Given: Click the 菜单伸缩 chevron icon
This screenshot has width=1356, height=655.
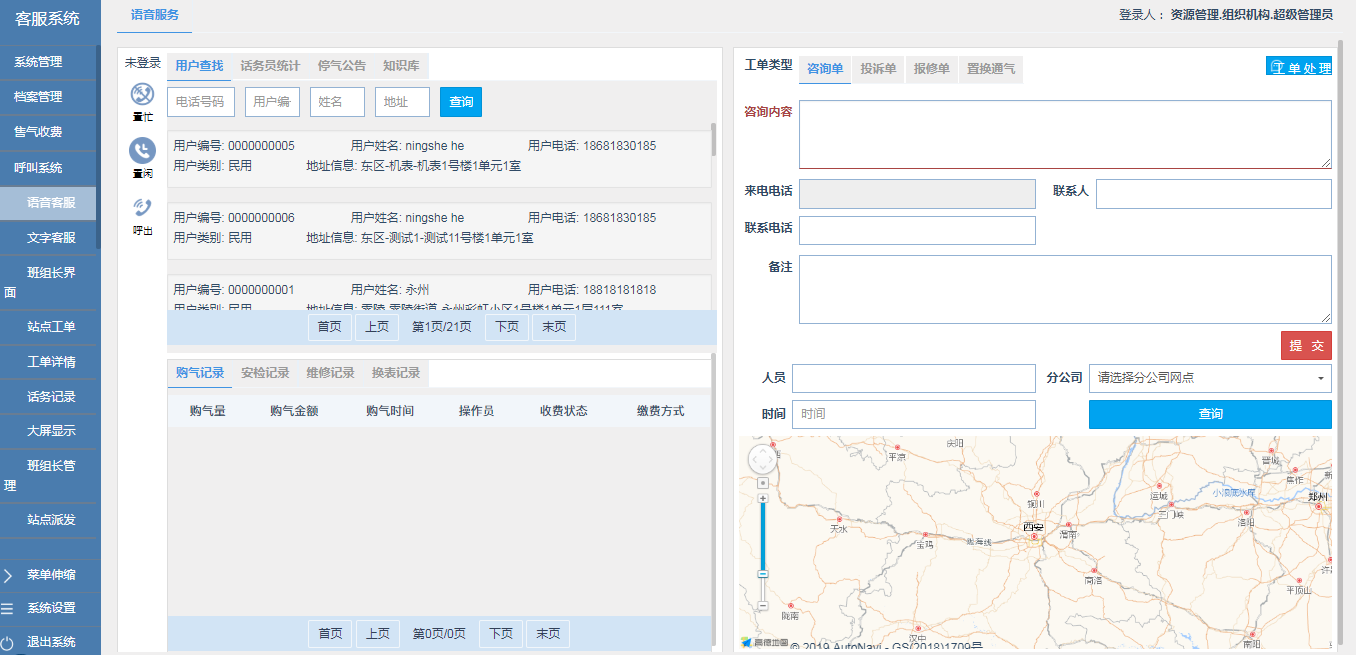Looking at the screenshot, I should tap(8, 575).
